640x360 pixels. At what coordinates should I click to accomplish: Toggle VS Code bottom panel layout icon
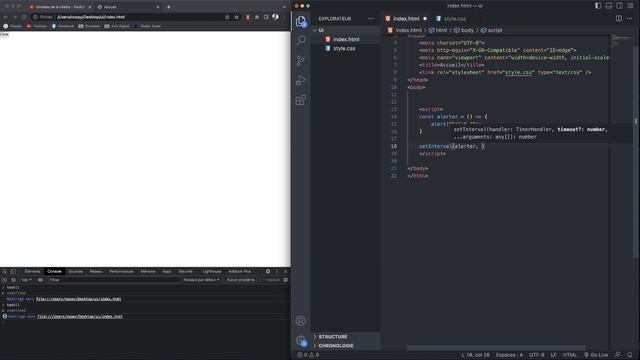[x=609, y=6]
